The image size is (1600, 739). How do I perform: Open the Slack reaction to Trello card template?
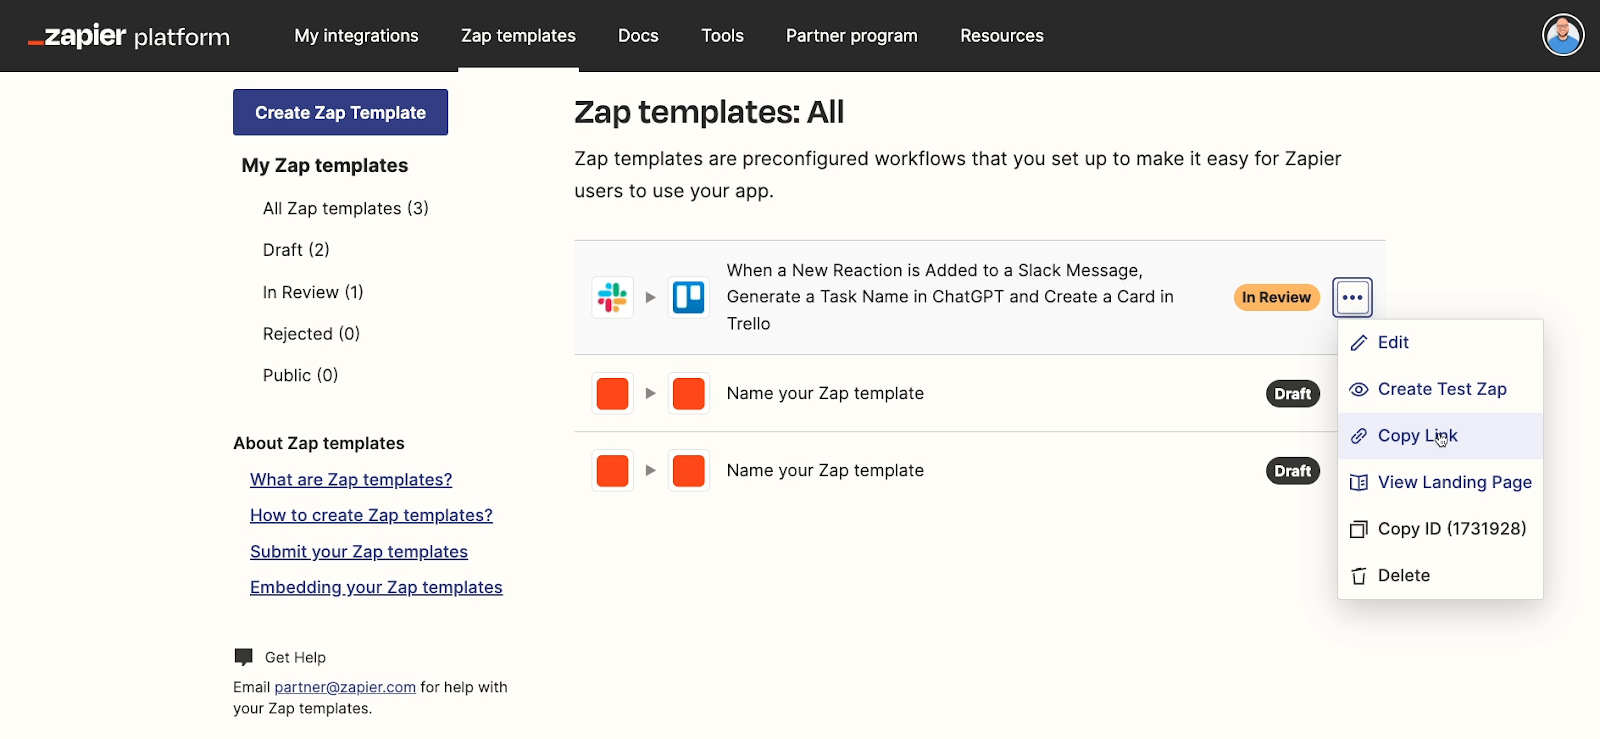[950, 297]
